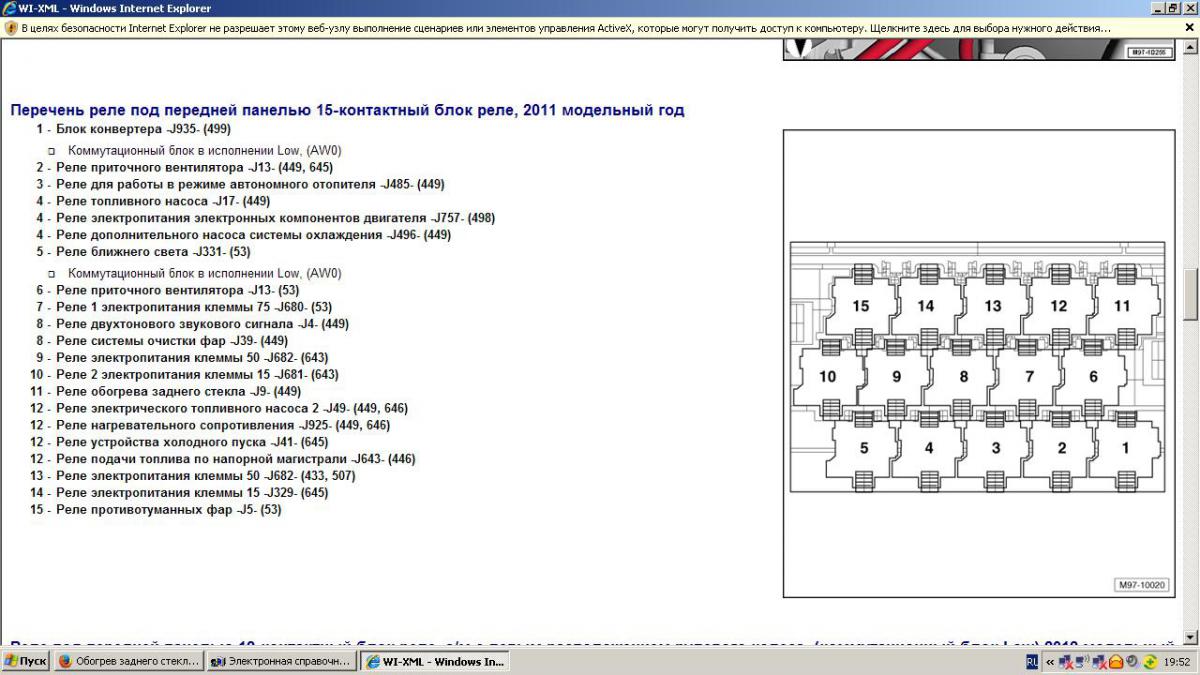Switch to the Firefox window 'Обогрев заднего стекл...'
1200x675 pixels.
(129, 661)
